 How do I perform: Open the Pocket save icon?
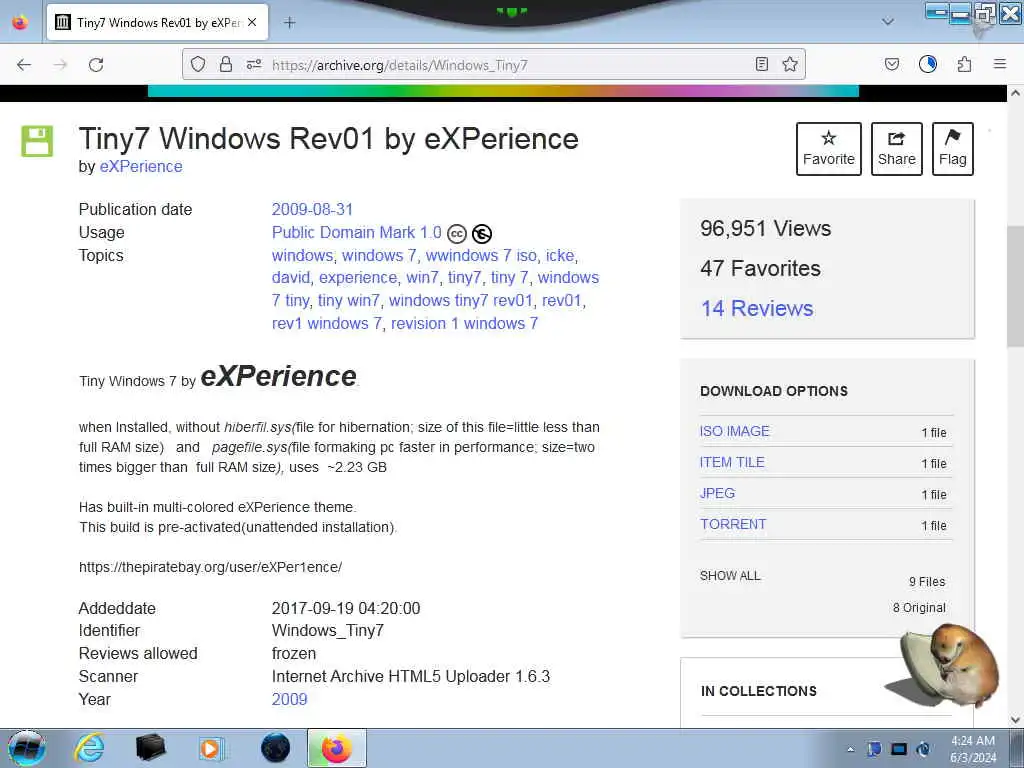891,64
